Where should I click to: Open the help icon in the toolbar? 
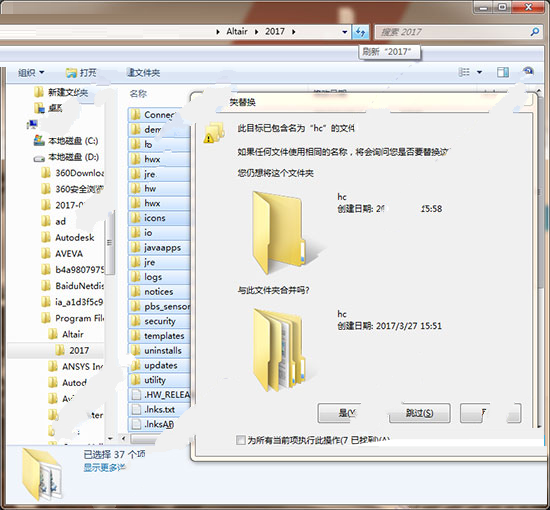click(528, 72)
